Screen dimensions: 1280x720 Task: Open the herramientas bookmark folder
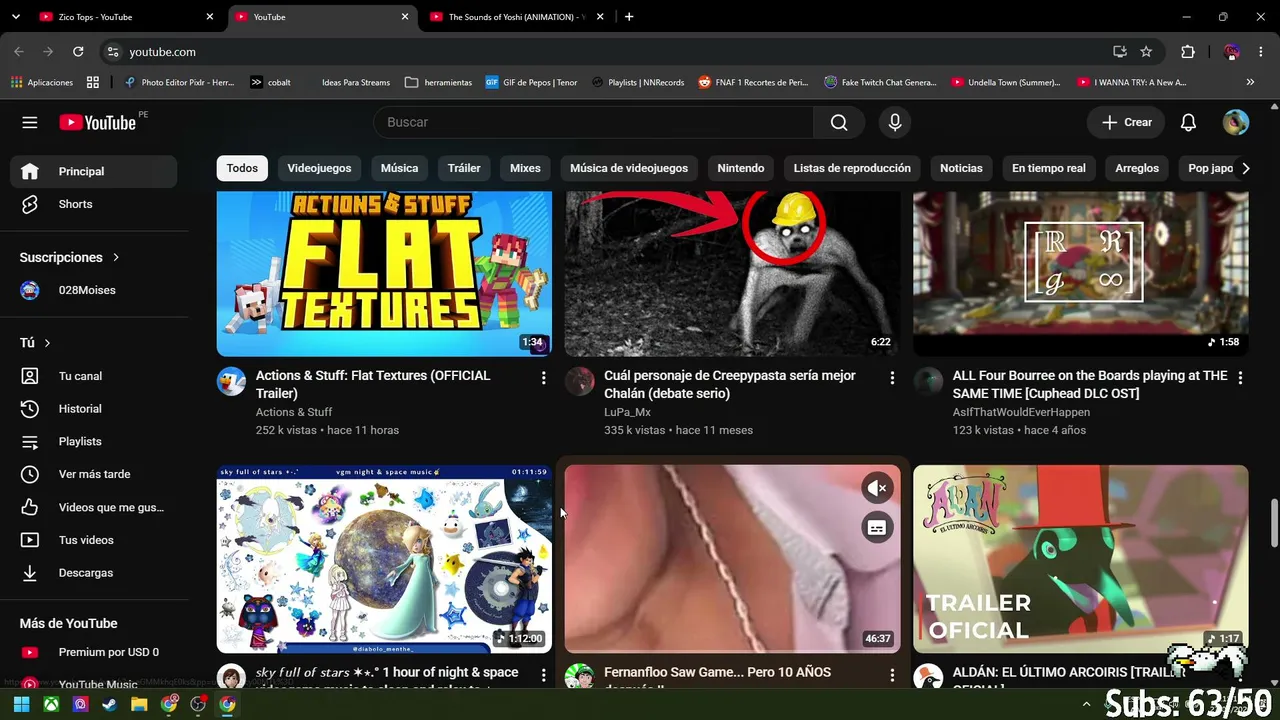pyautogui.click(x=438, y=82)
